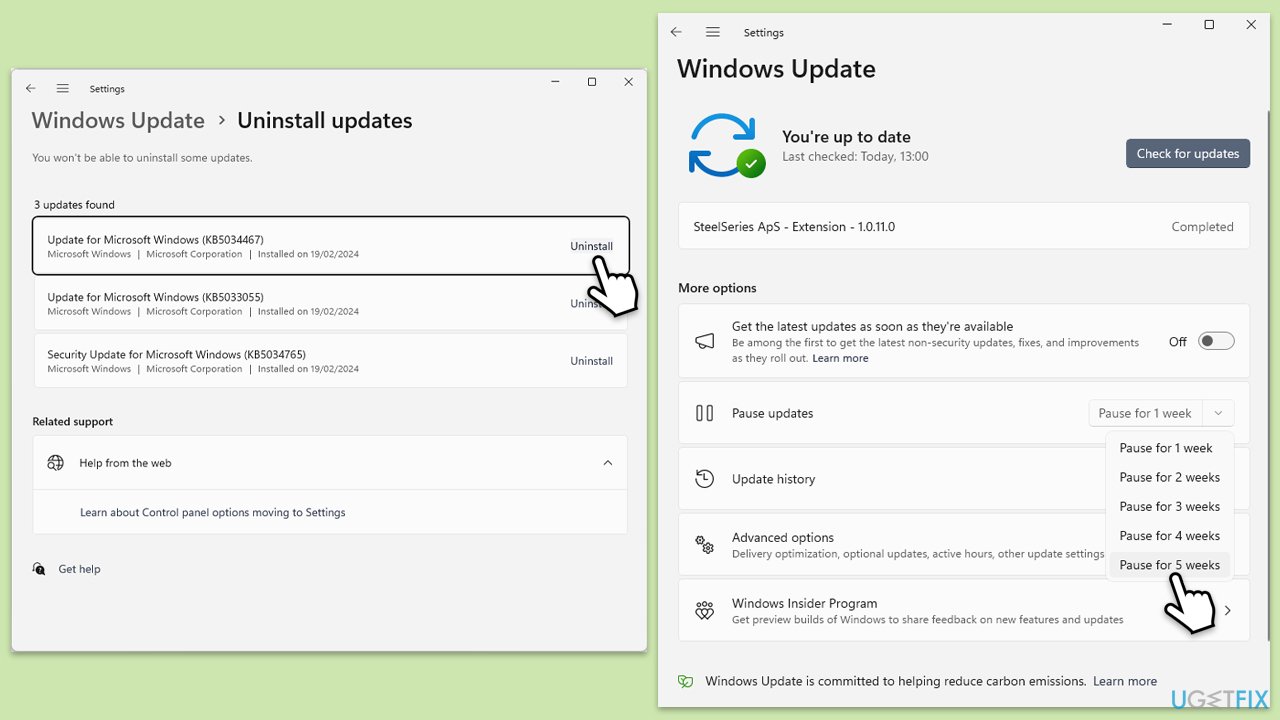This screenshot has height=720, width=1280.
Task: Click the green leaf carbon emissions icon
Action: point(685,681)
